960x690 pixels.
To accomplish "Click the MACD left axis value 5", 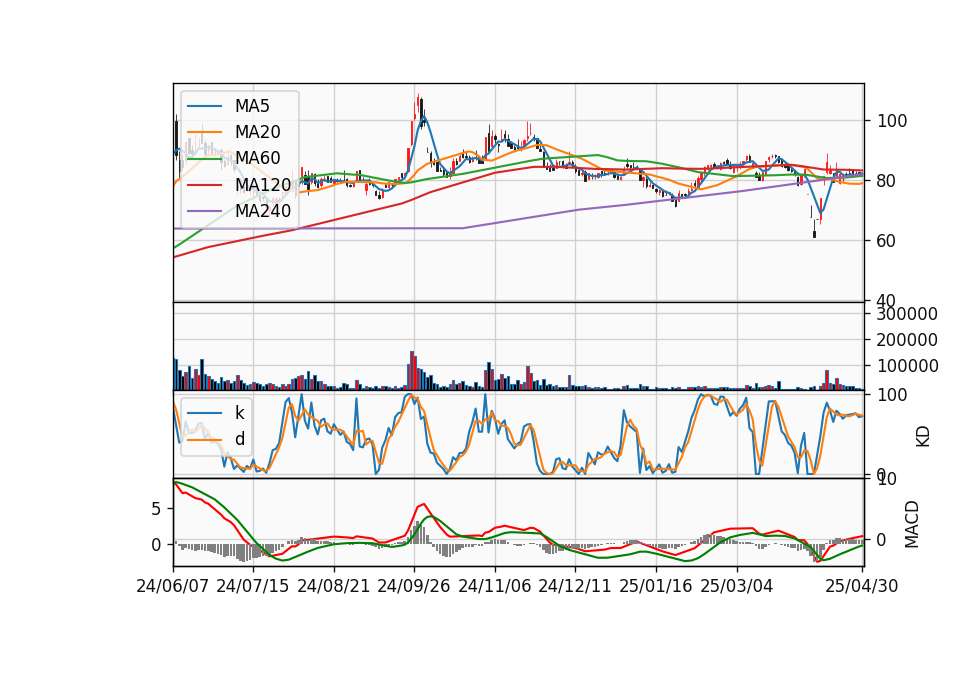I will (x=156, y=509).
